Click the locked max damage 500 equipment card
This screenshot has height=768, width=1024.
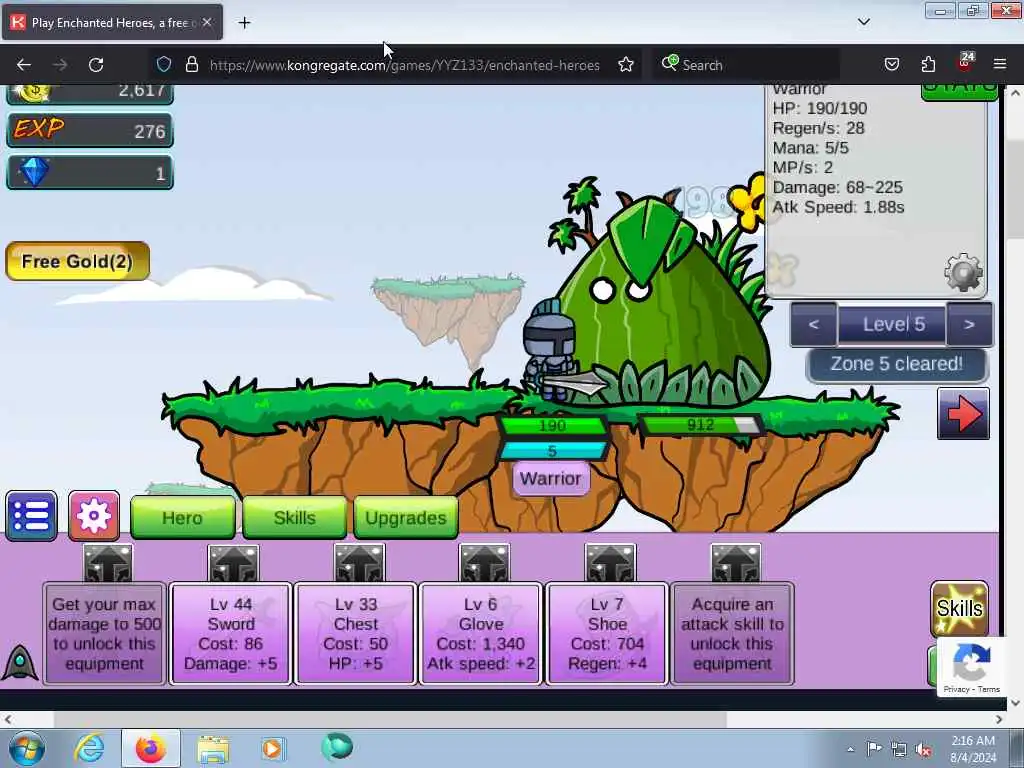point(104,633)
